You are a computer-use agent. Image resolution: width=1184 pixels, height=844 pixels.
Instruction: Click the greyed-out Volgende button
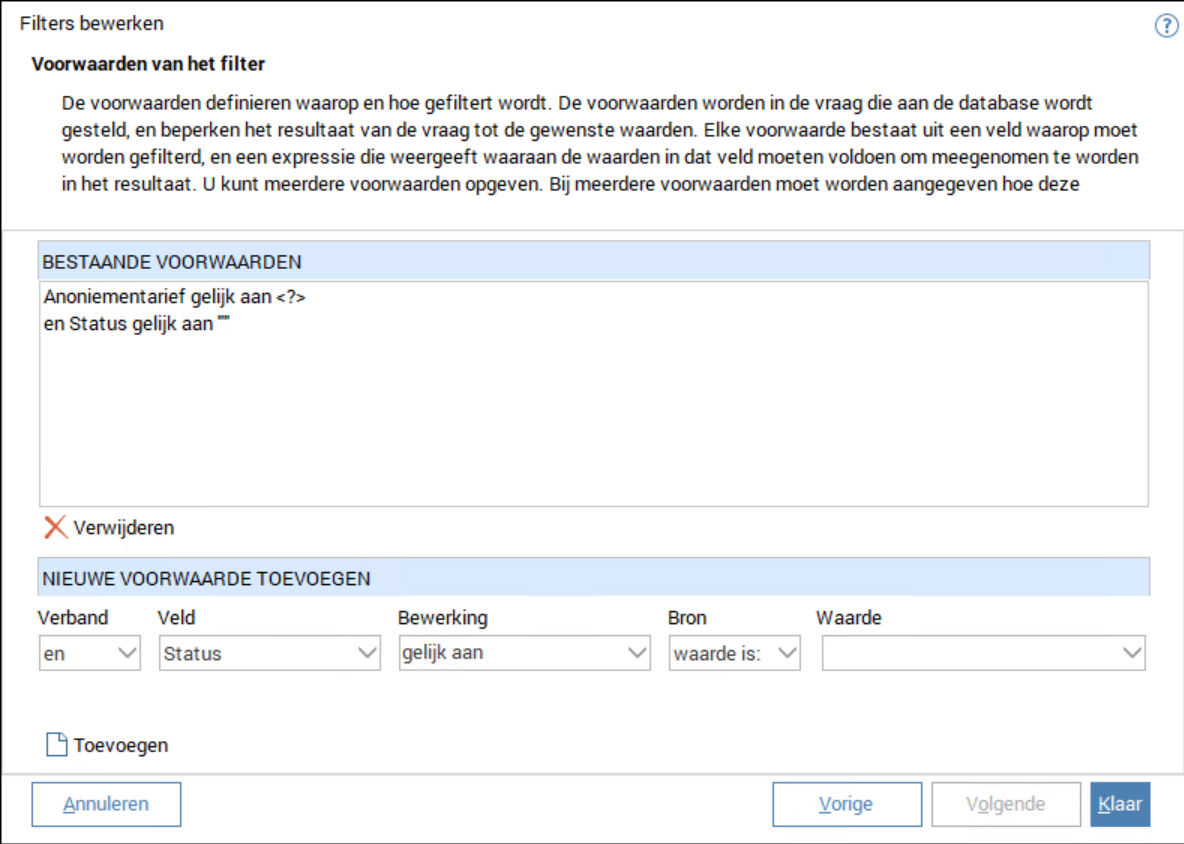(x=1005, y=804)
